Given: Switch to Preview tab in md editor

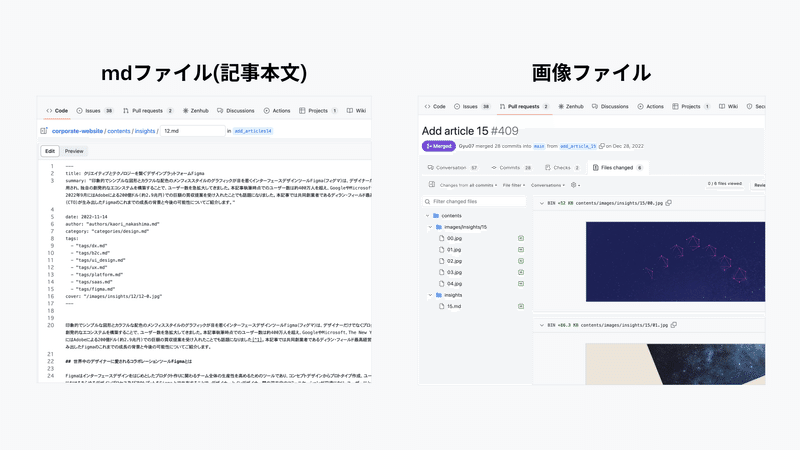Looking at the screenshot, I should point(74,151).
